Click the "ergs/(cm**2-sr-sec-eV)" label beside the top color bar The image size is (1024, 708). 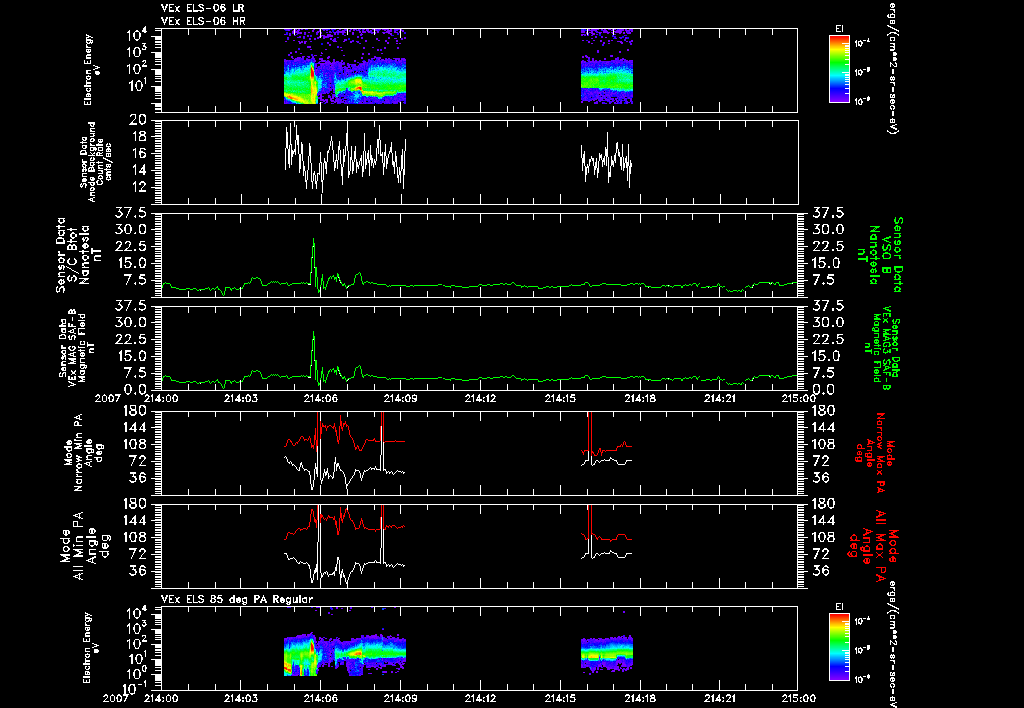click(x=891, y=68)
